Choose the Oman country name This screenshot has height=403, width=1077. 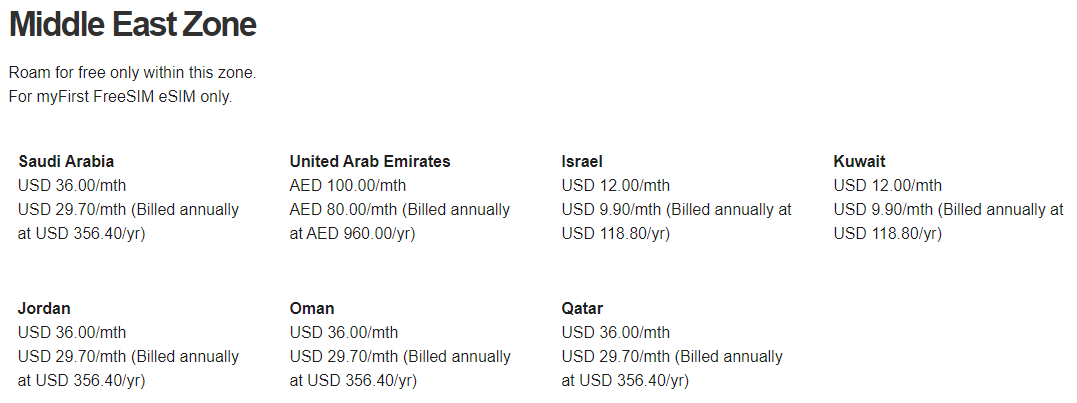312,308
